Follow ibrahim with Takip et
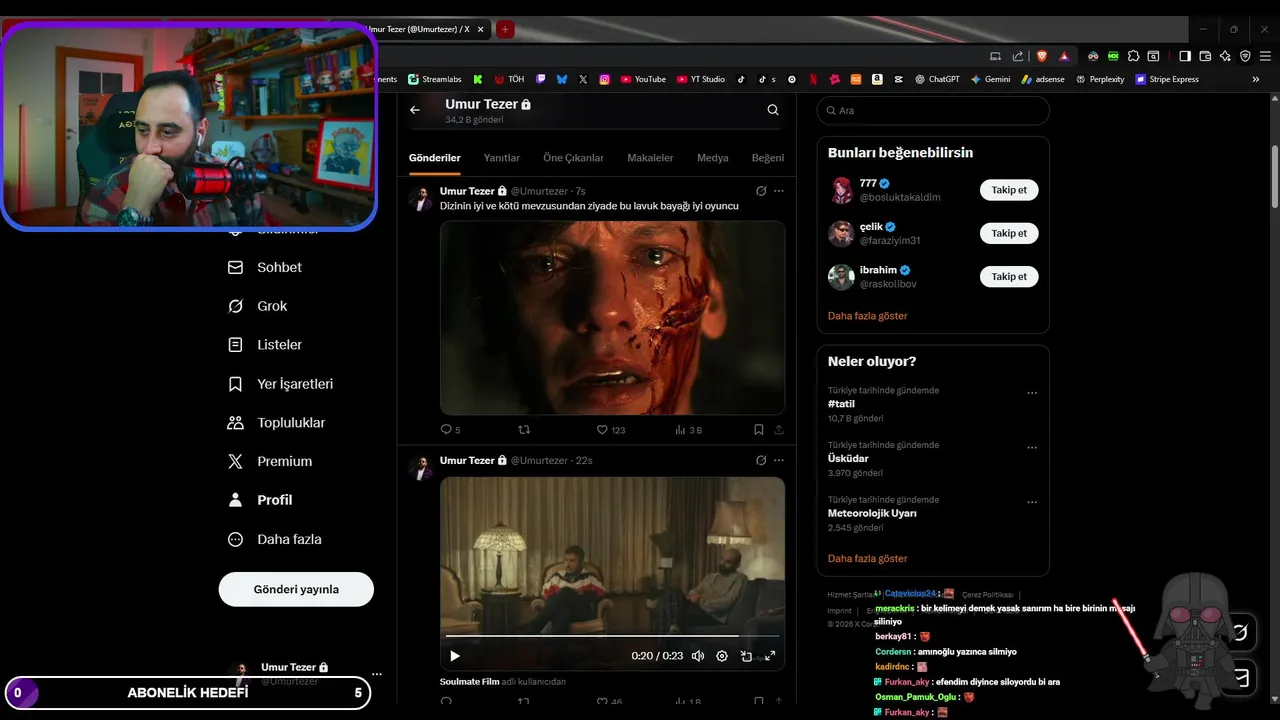1280x720 pixels. coord(1009,276)
